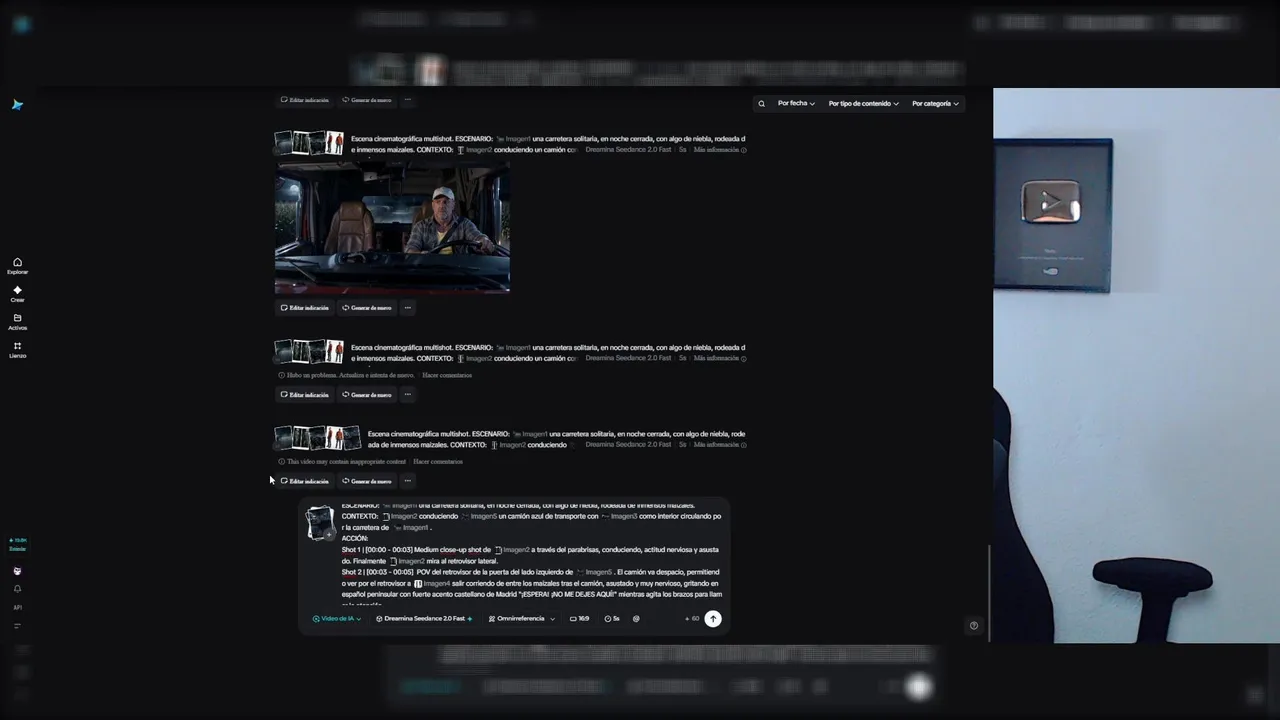Click Generar de nuevo under the truck driver video
This screenshot has height=720, width=1280.
366,308
